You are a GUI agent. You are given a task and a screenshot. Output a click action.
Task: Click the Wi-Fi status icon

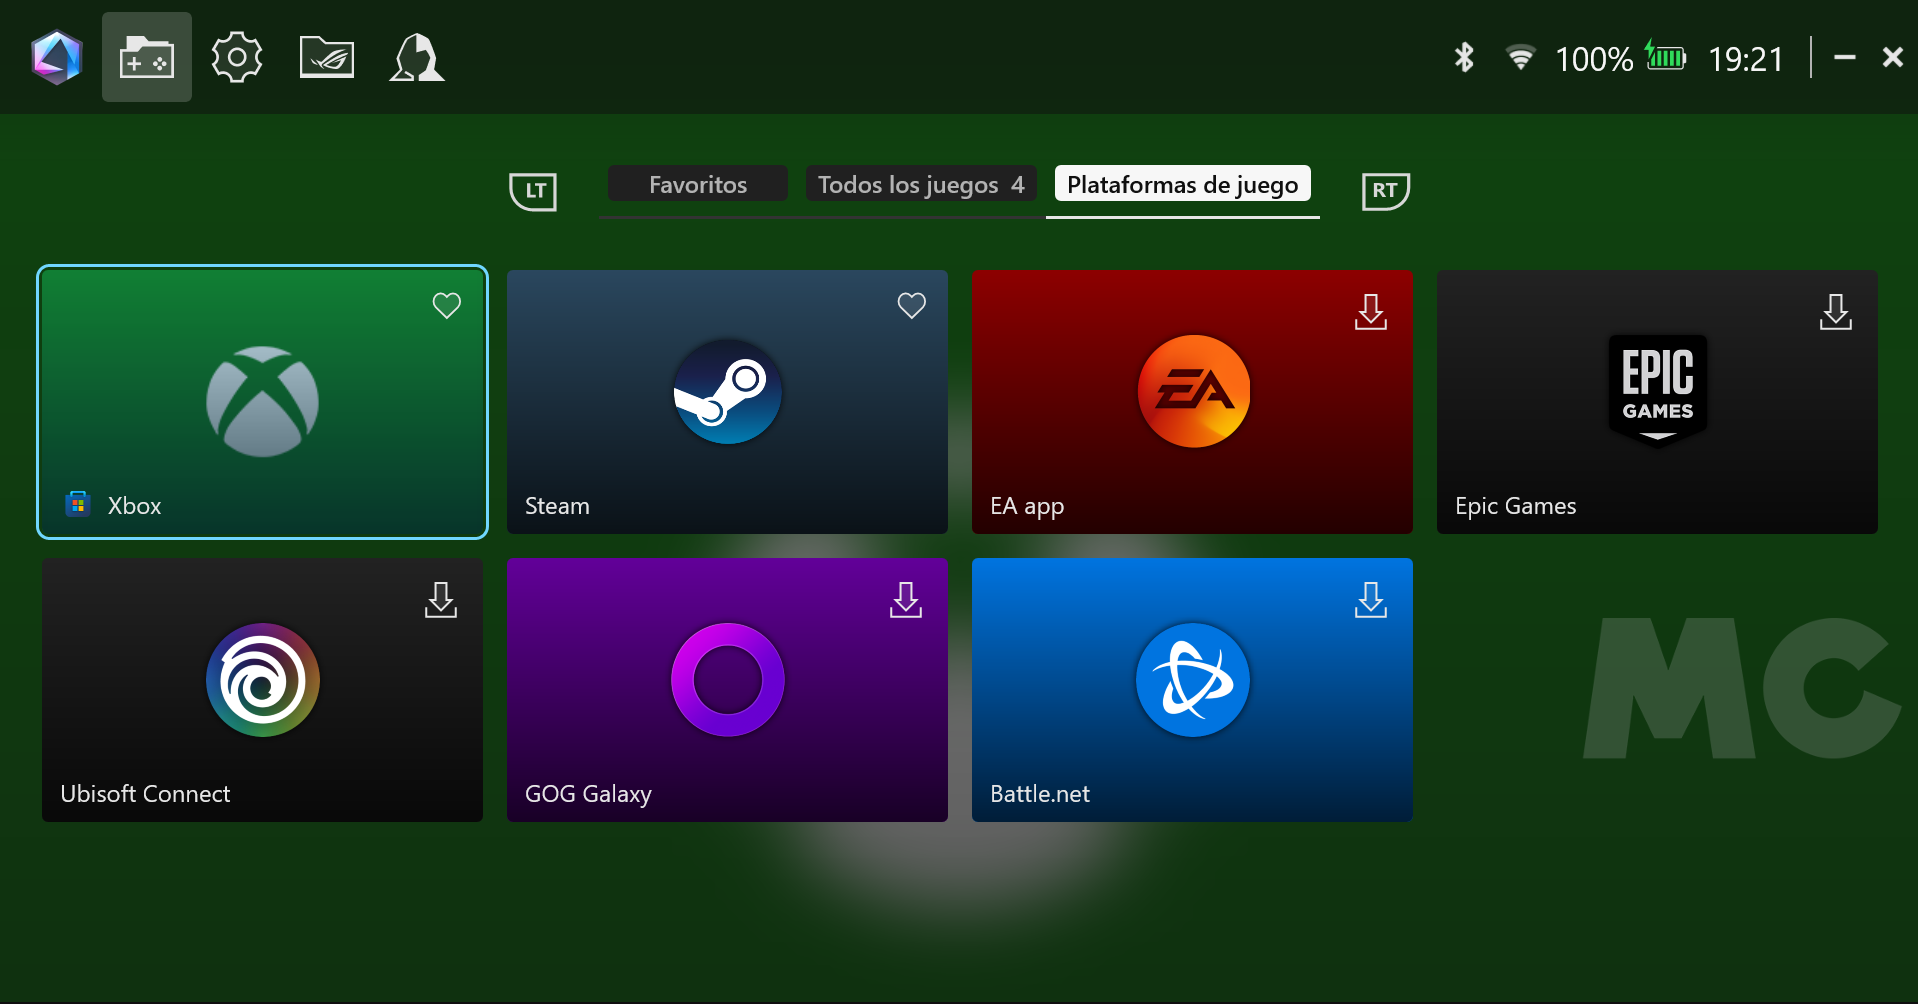[1520, 58]
